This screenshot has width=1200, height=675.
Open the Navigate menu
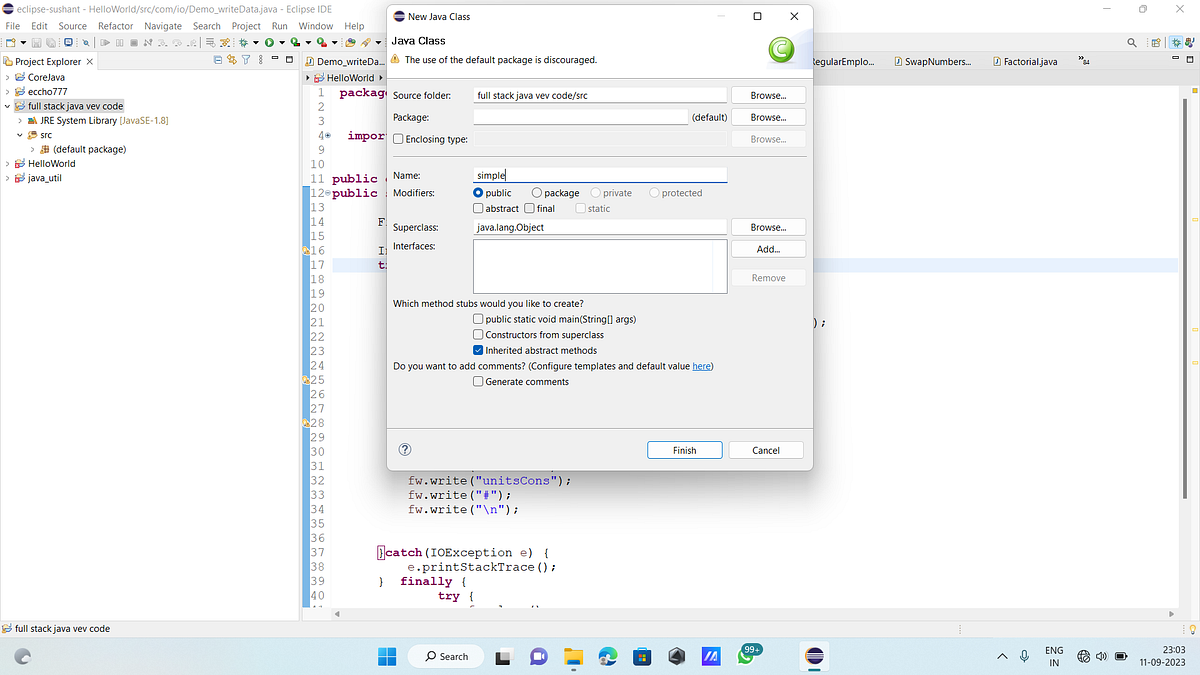[163, 26]
